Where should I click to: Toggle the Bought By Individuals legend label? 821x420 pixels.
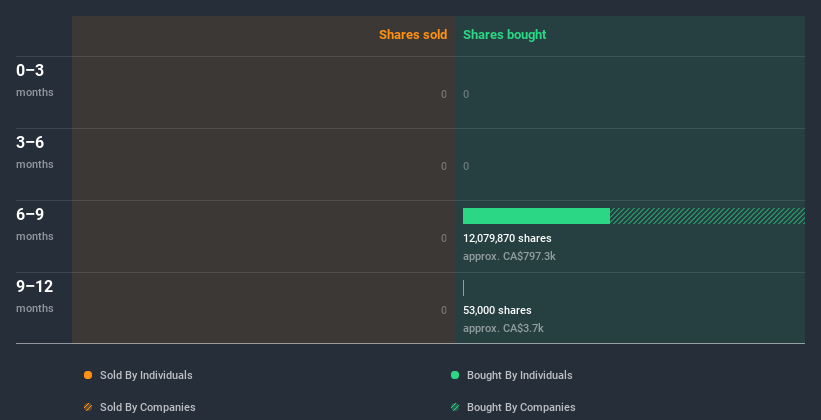(519, 375)
